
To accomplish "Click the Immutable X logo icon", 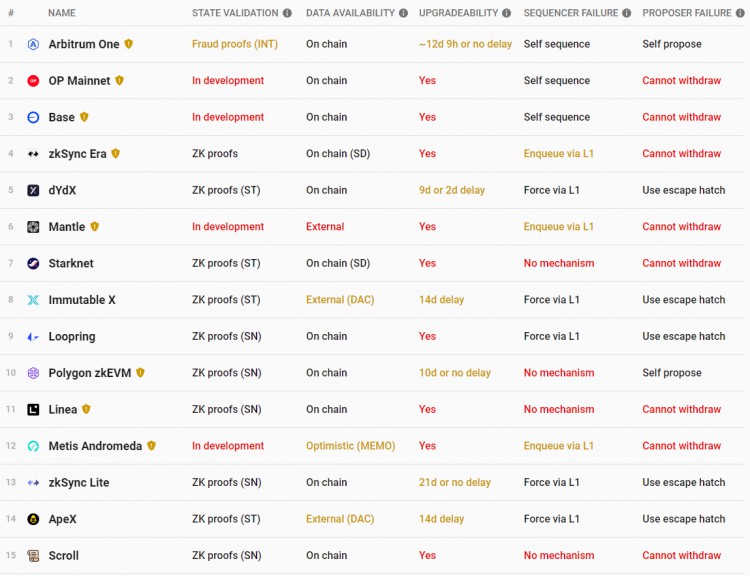I will coord(33,300).
